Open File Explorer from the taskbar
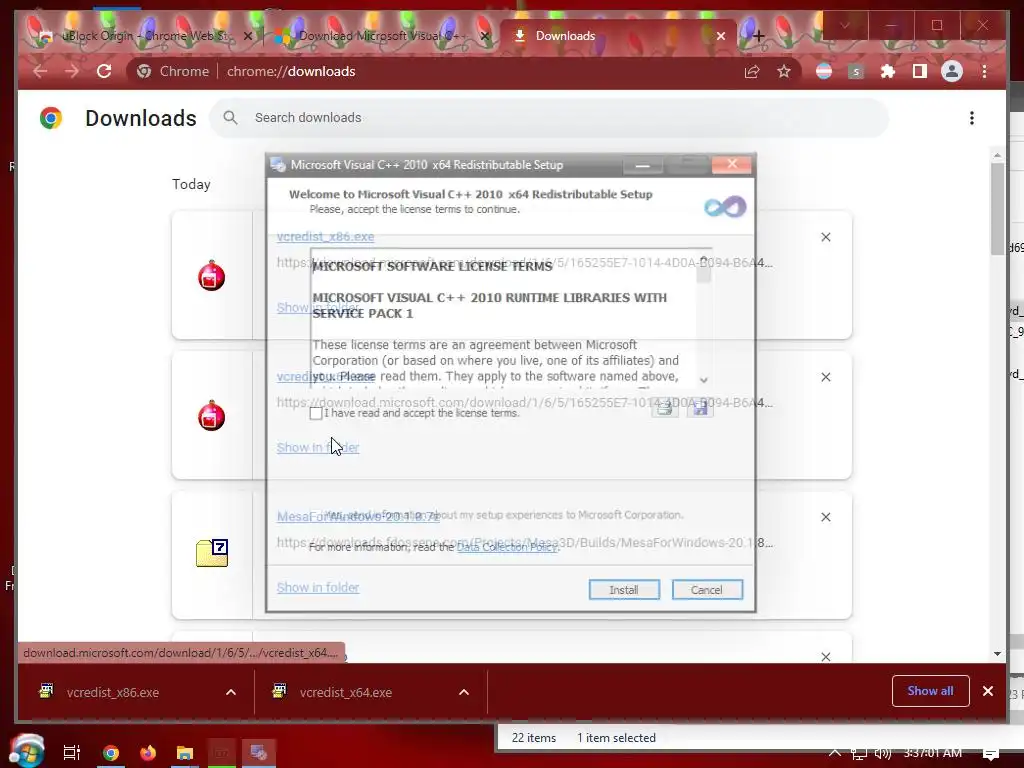1024x768 pixels. 185,753
